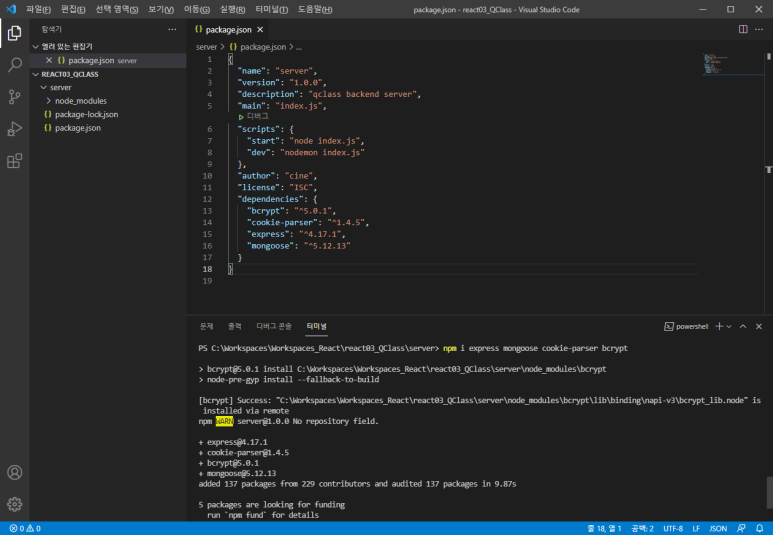The height and width of the screenshot is (535, 773).
Task: Click the "mongoose" dependency line
Action: coord(299,246)
